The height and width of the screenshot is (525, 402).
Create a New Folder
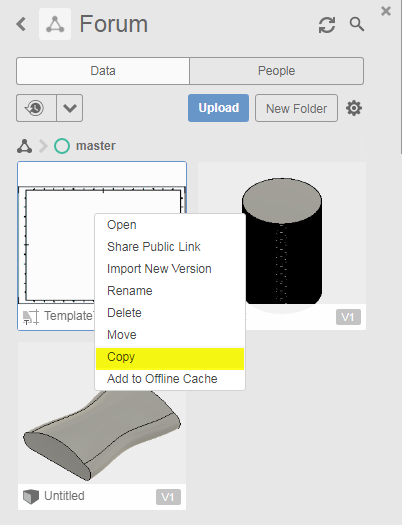296,108
